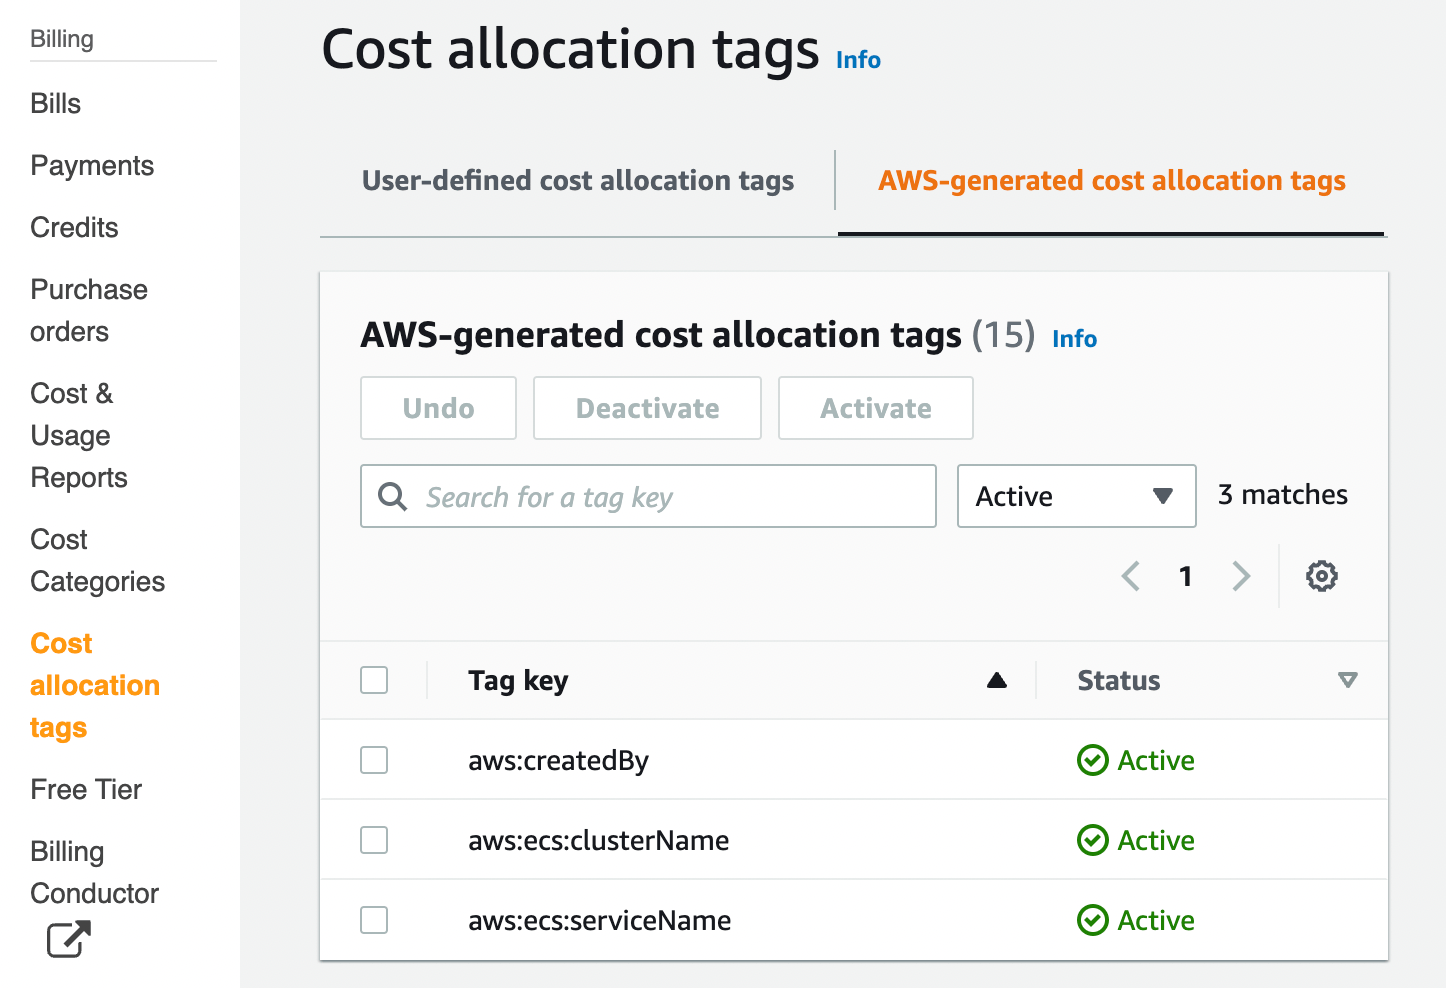
Task: Sort by Tag key ascending arrow
Action: (996, 681)
